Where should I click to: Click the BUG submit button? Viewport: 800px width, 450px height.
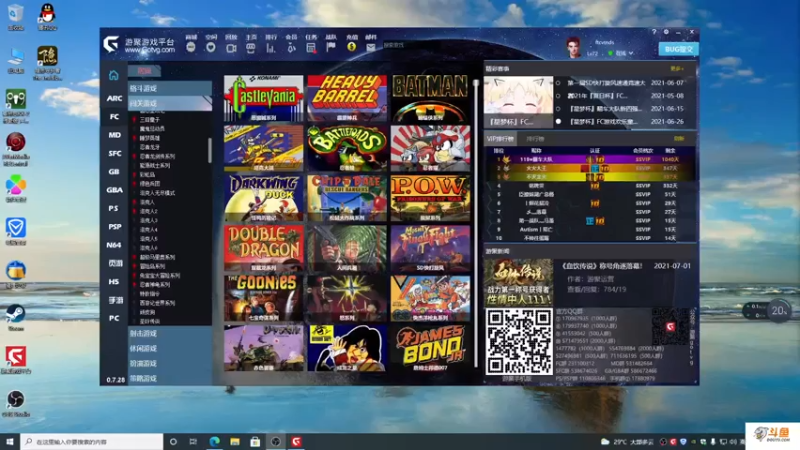coord(679,49)
